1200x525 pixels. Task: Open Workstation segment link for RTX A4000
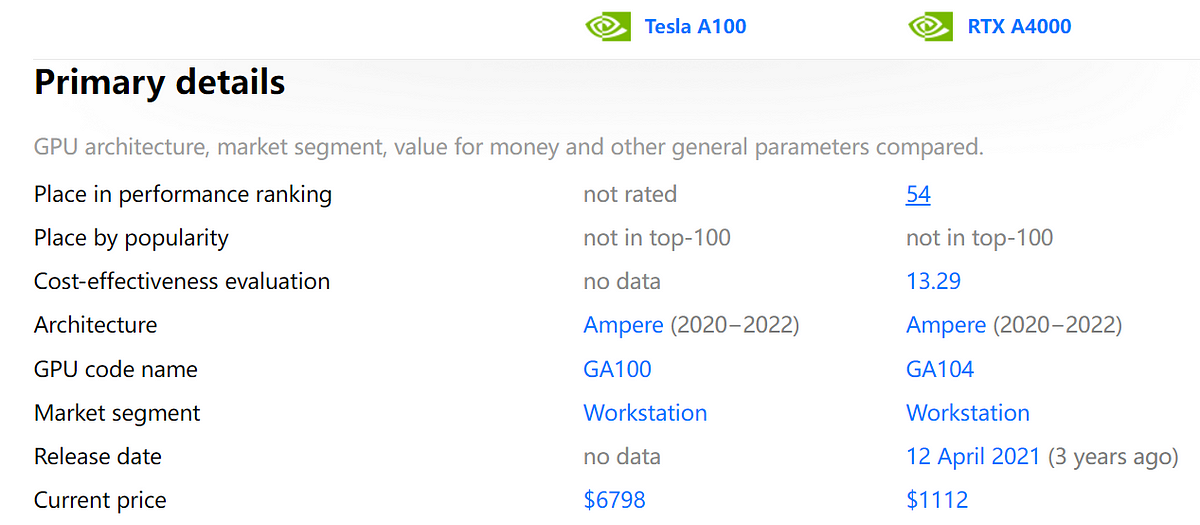tap(968, 413)
